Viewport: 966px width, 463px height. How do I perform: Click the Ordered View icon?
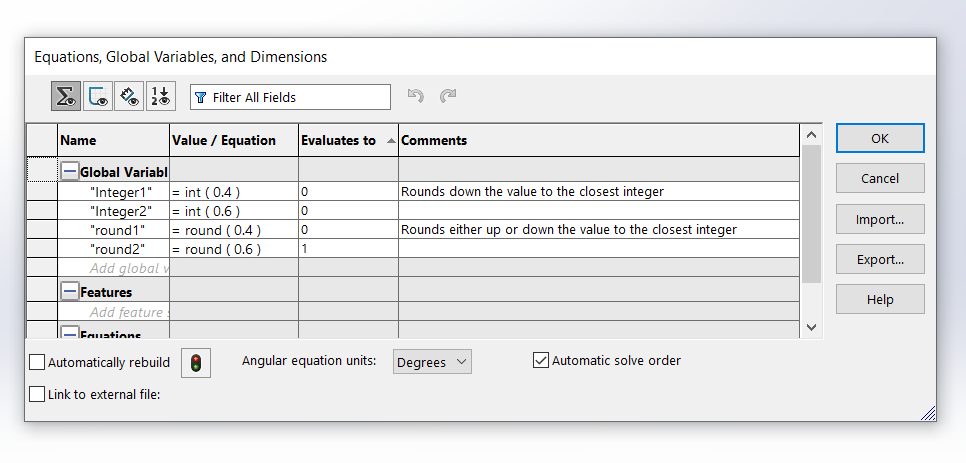[x=160, y=96]
